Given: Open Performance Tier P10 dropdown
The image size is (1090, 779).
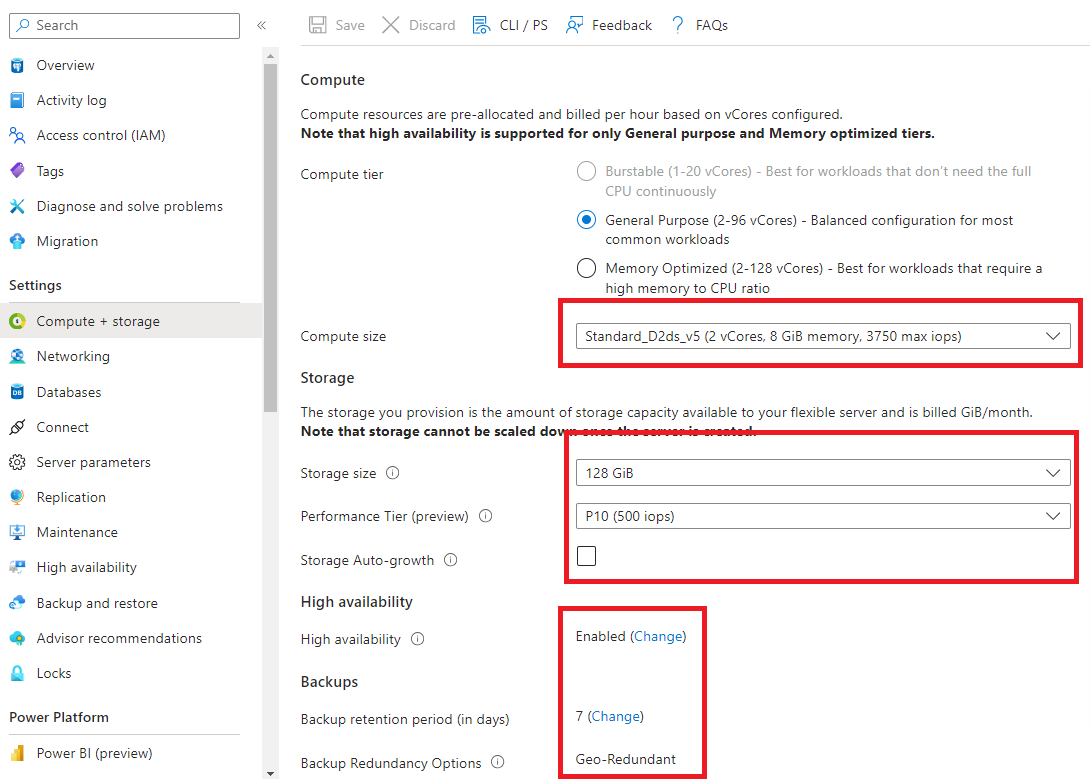Looking at the screenshot, I should coord(823,516).
